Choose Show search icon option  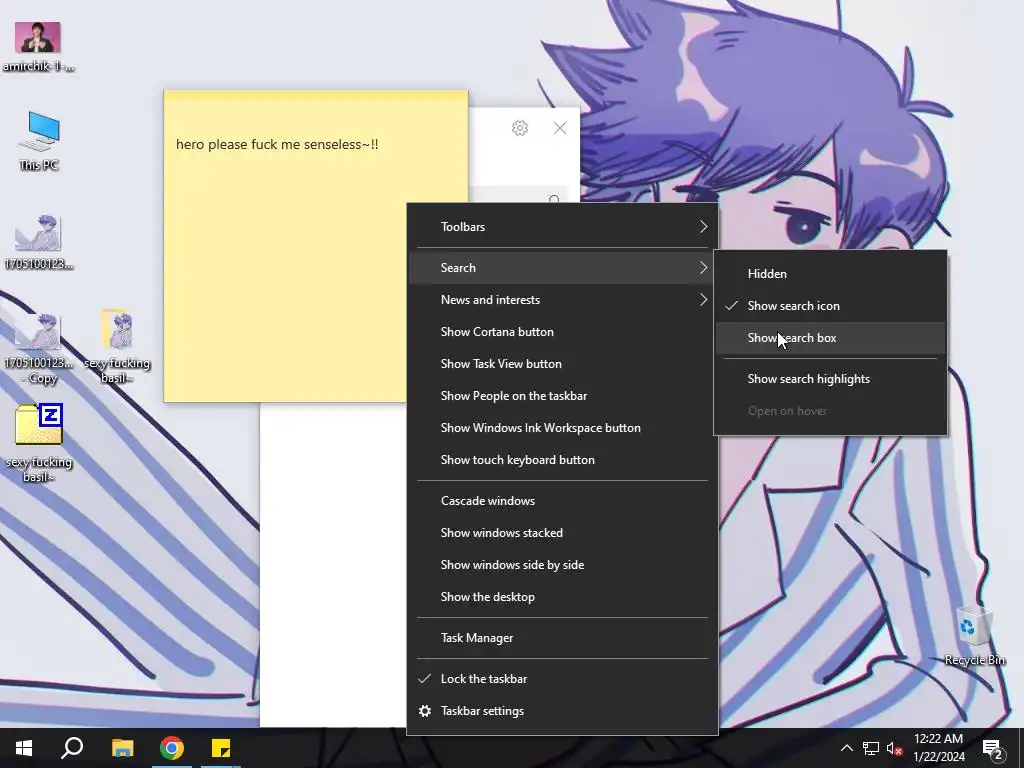coord(830,306)
